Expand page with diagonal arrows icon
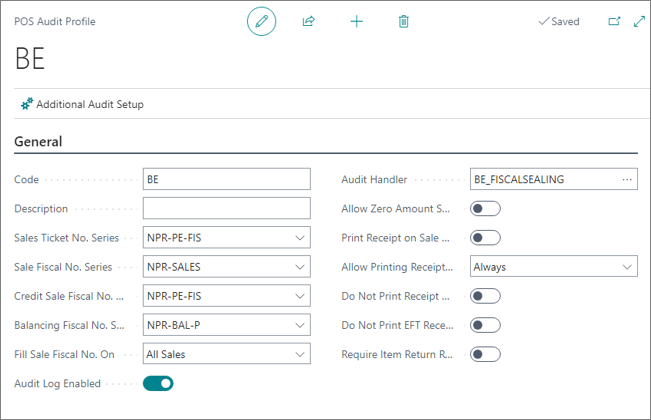The height and width of the screenshot is (420, 651). pos(639,21)
